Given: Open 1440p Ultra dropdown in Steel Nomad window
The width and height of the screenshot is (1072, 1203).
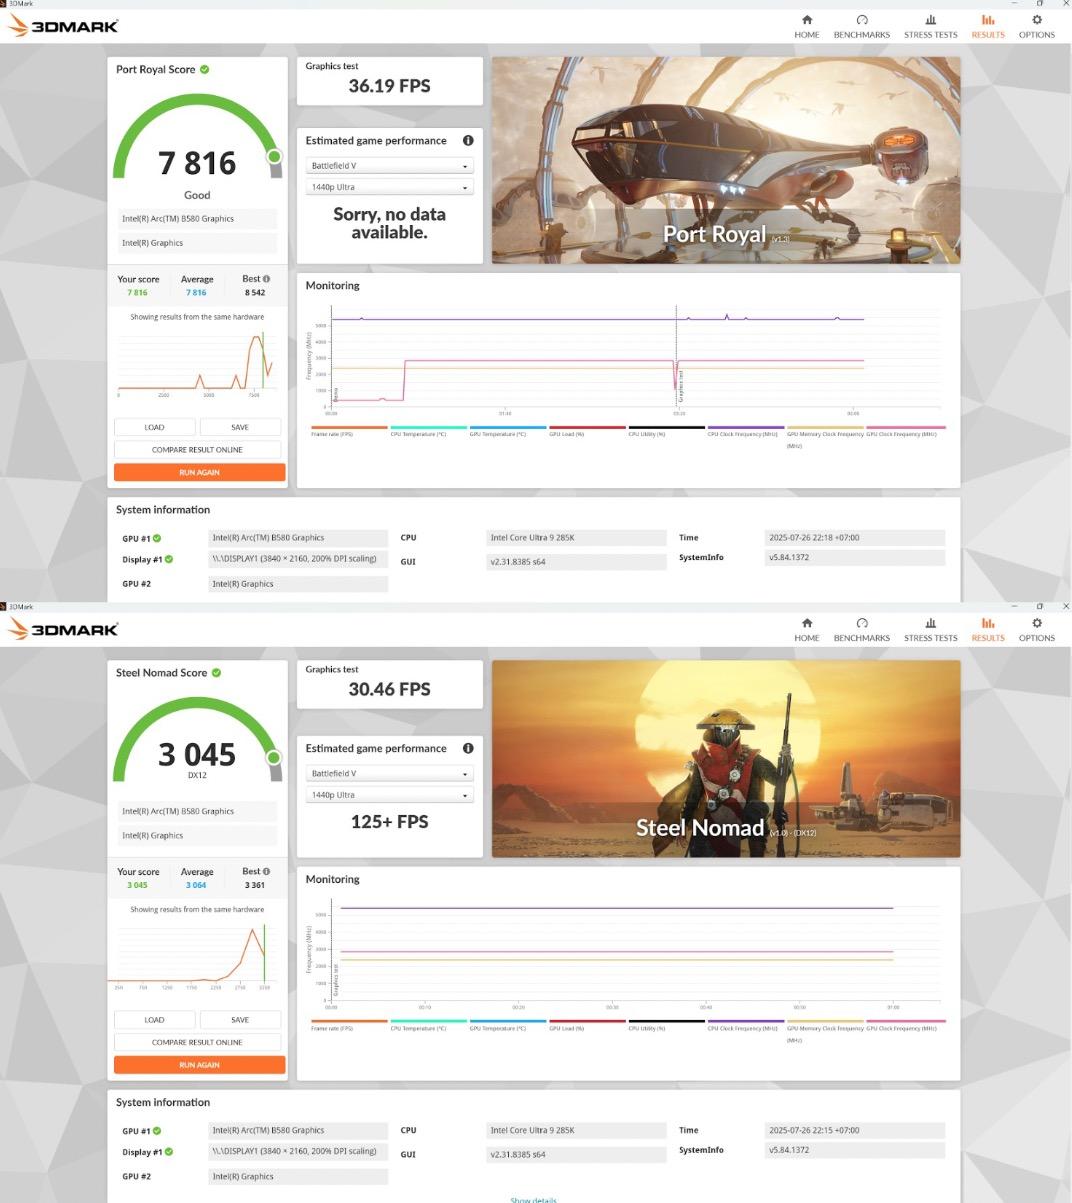Looking at the screenshot, I should click(x=389, y=795).
